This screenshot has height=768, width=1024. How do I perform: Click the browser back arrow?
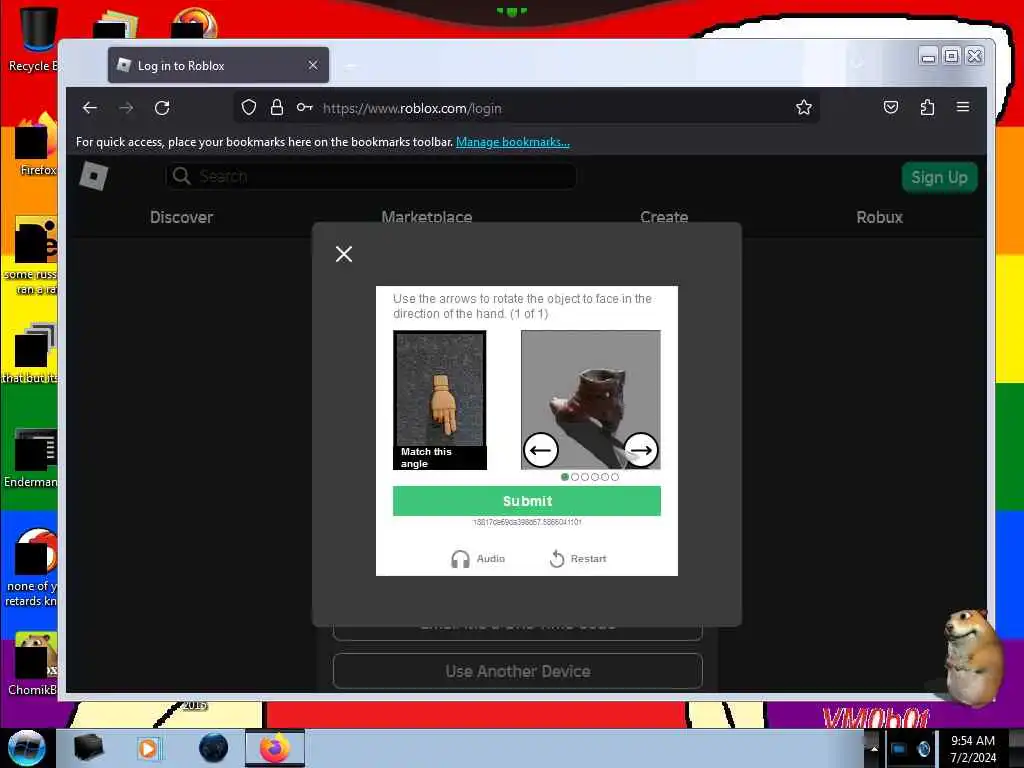pyautogui.click(x=89, y=108)
